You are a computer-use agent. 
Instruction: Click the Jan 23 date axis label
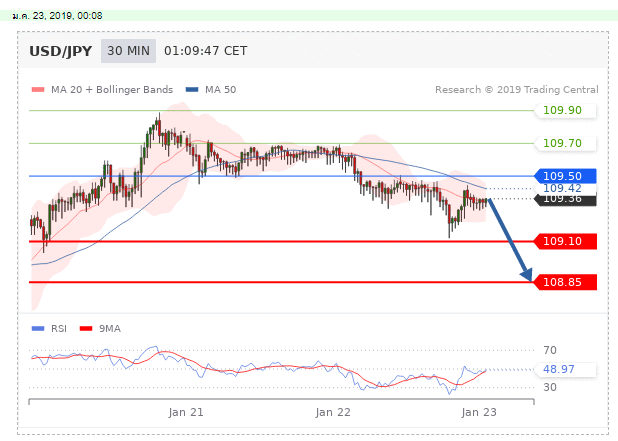pos(479,412)
